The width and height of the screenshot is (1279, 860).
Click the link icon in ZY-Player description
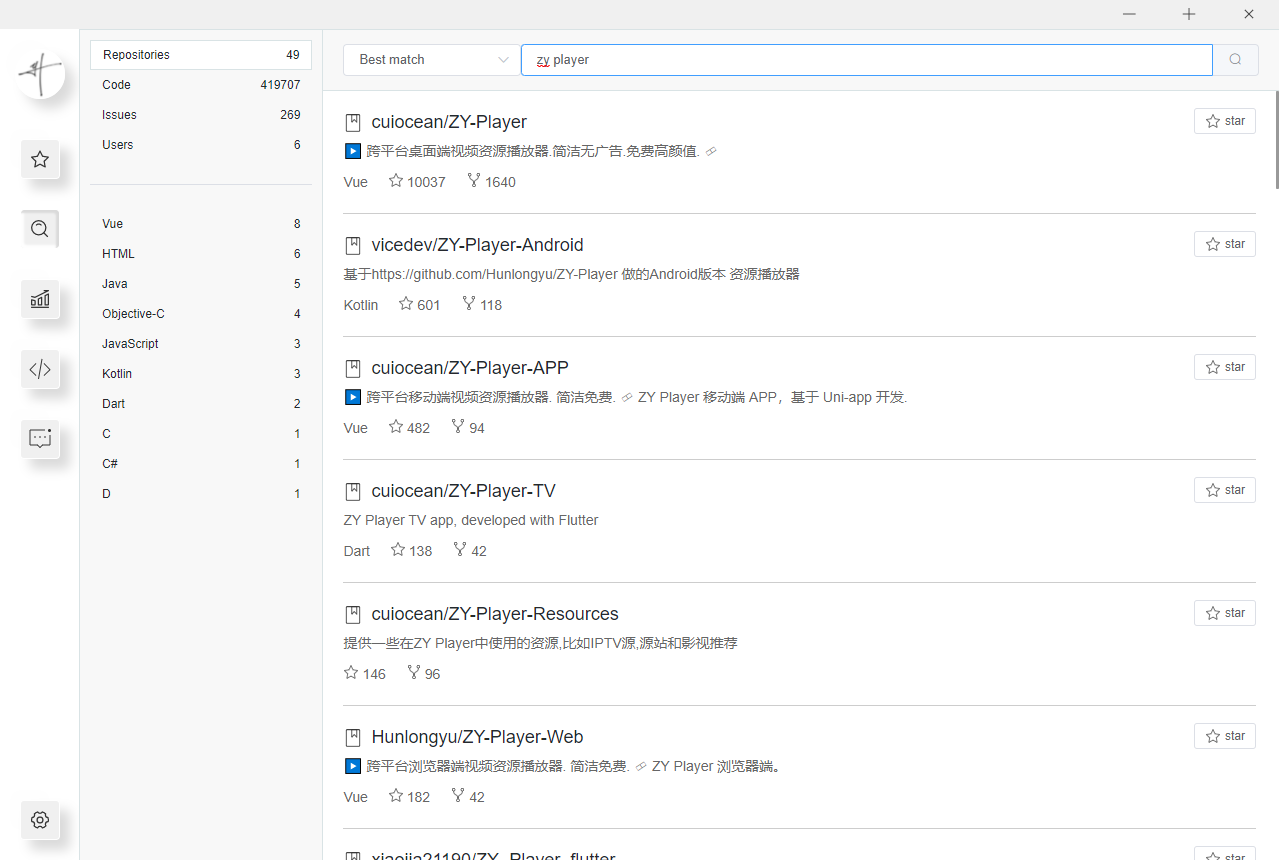click(711, 152)
